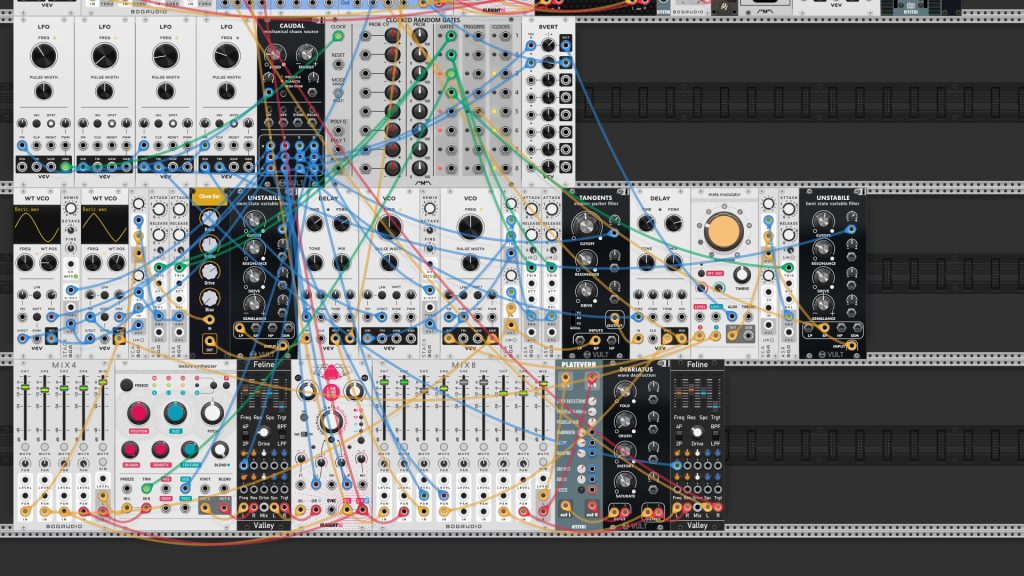Mute CH1 on MIX4
The height and width of the screenshot is (576, 1024).
[x=25, y=447]
